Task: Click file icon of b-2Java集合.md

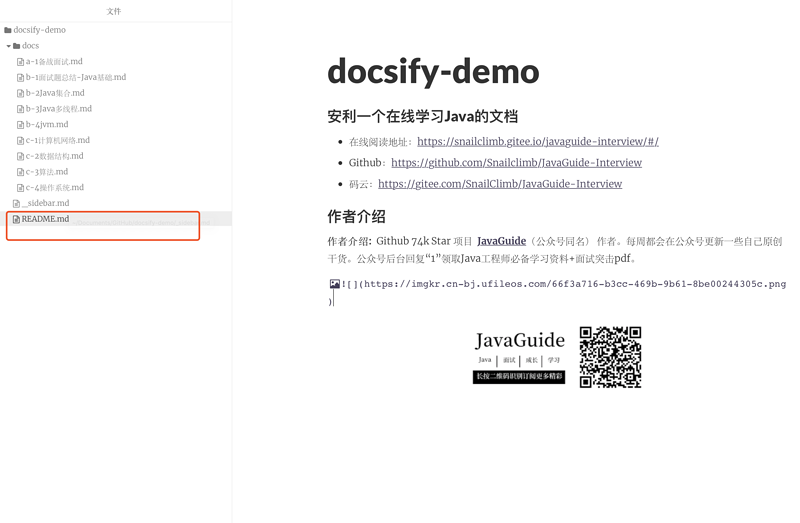Action: pos(20,93)
